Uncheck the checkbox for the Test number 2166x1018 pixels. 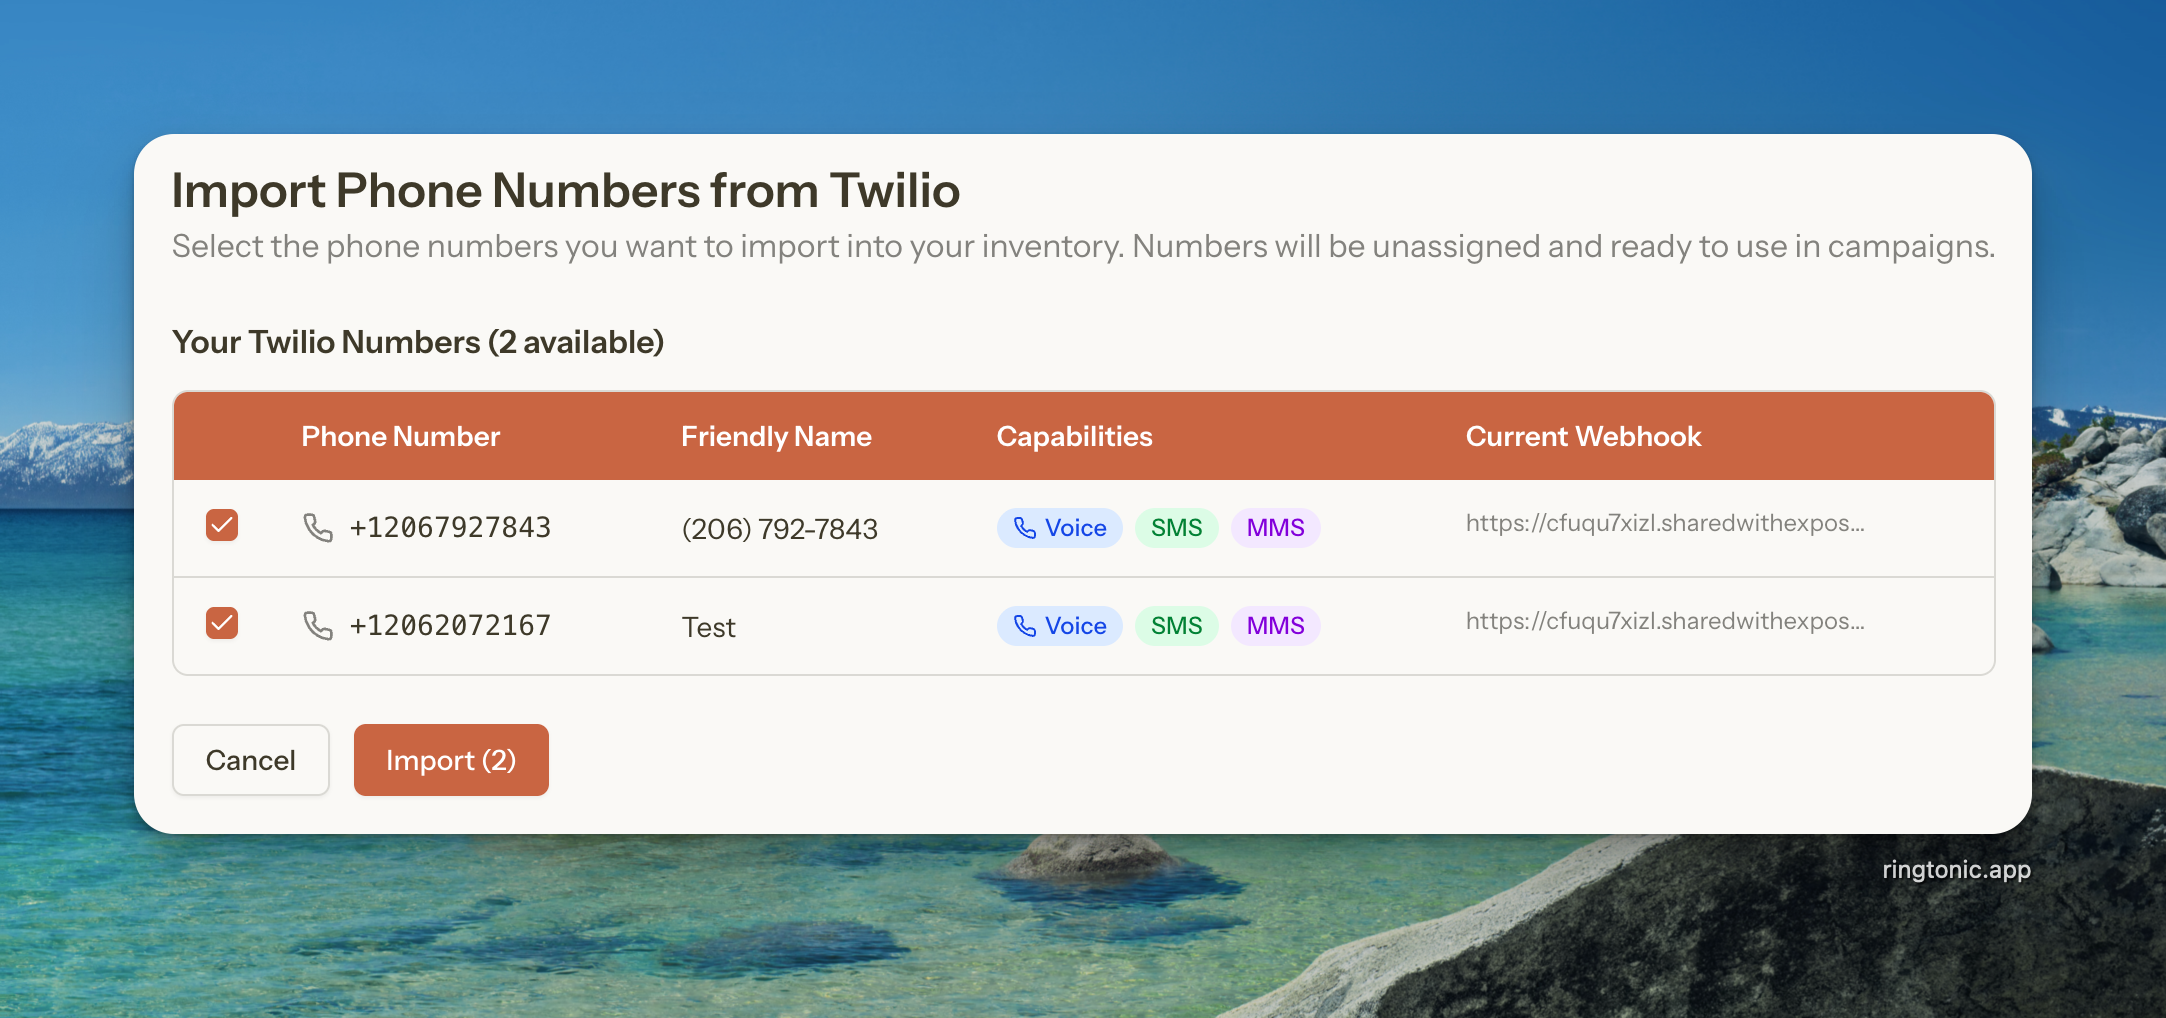(222, 623)
